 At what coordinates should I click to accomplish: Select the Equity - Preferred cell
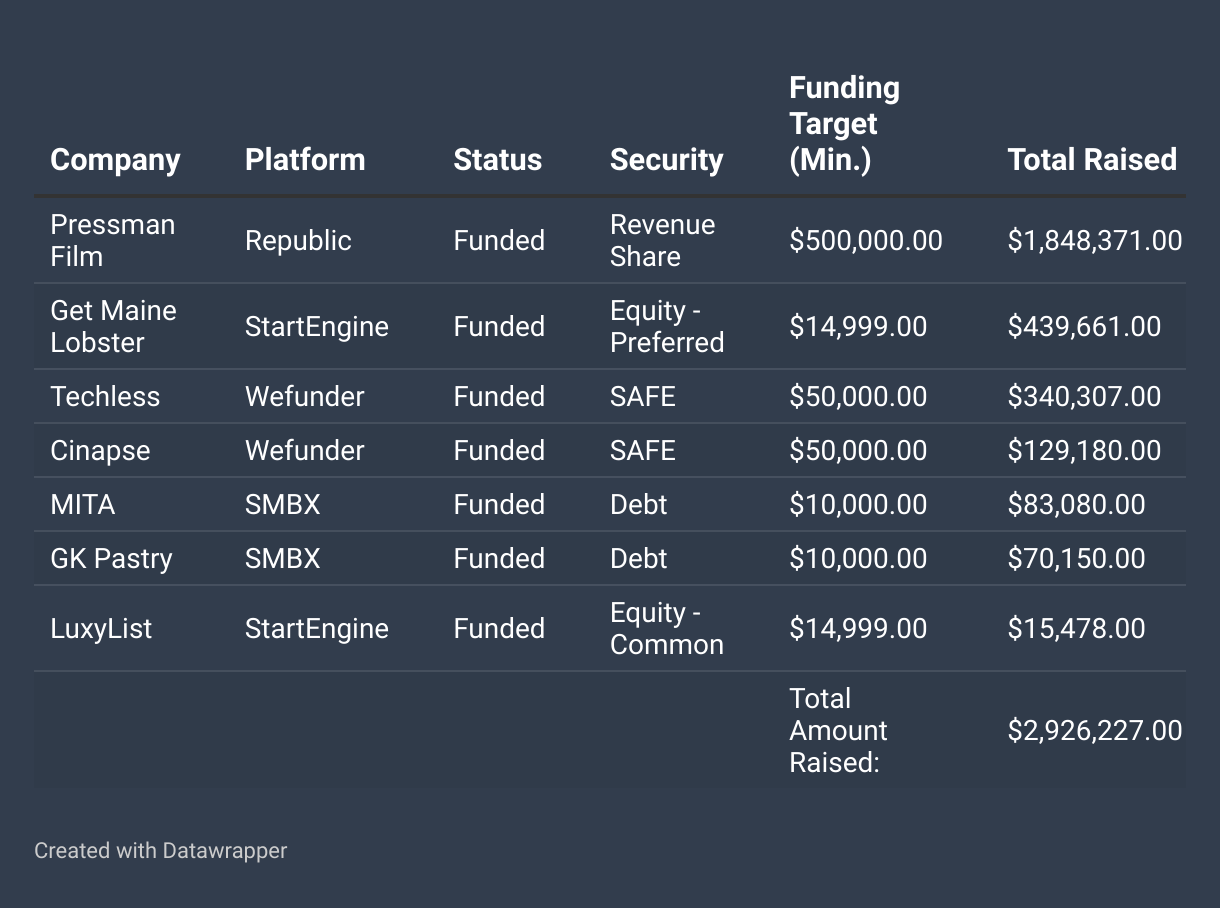pos(667,326)
